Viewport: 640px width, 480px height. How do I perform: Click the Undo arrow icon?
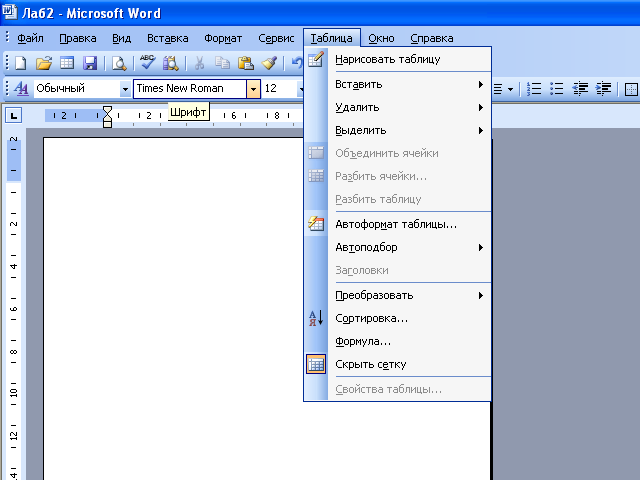(297, 63)
